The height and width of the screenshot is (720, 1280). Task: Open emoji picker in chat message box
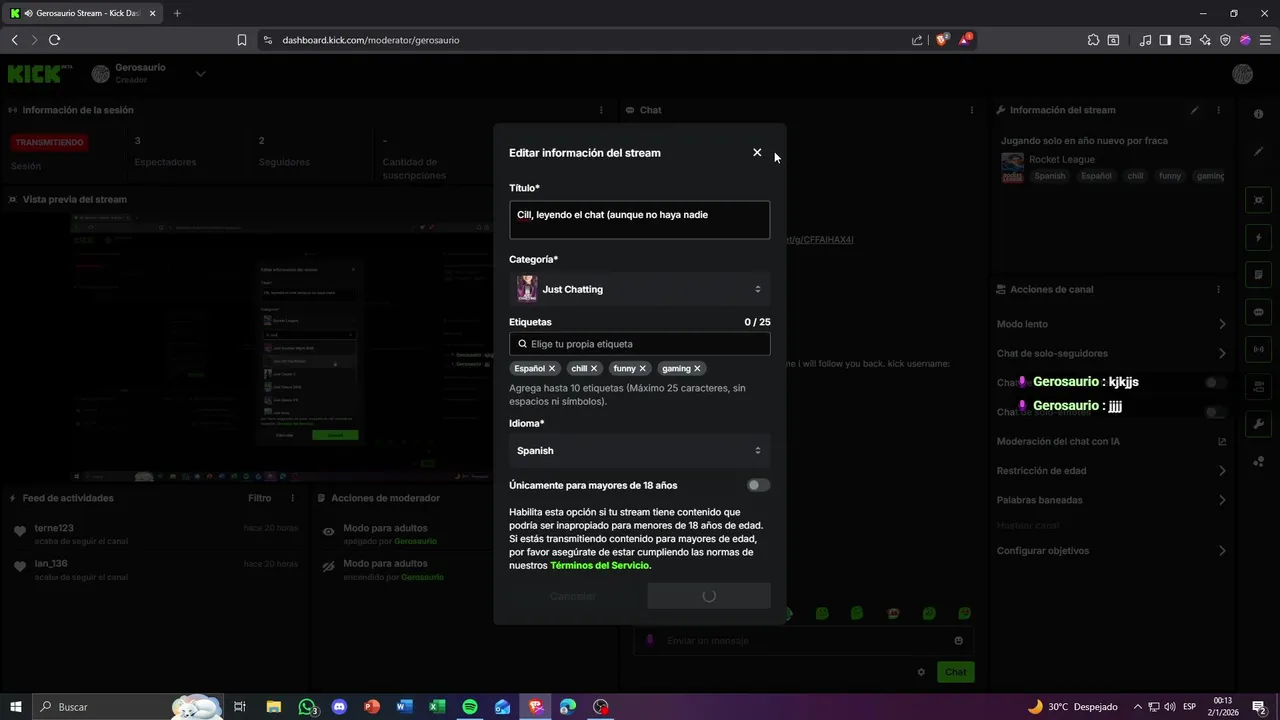[x=958, y=641]
